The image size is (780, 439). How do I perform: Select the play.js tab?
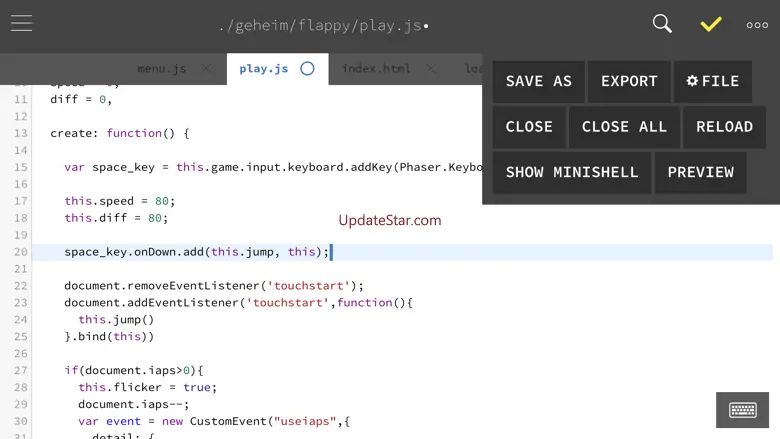[x=264, y=69]
